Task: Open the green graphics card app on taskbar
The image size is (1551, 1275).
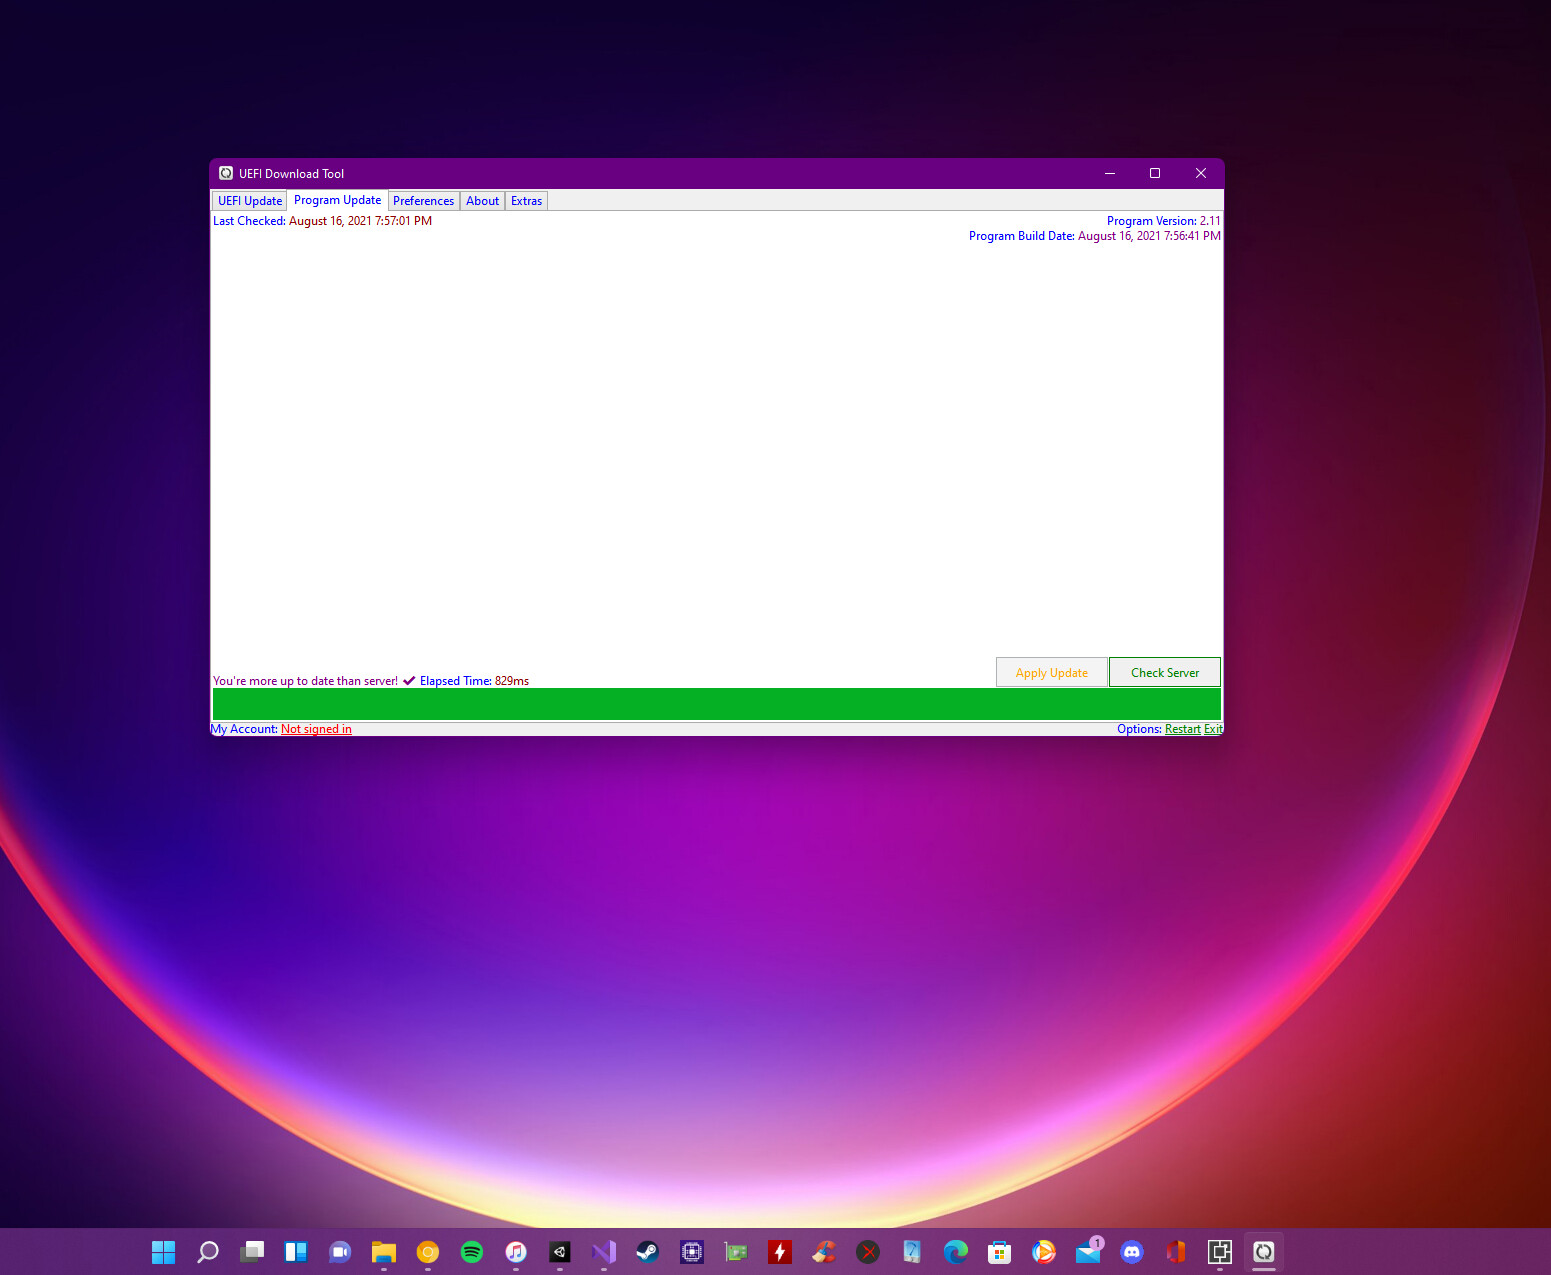Action: pos(736,1252)
